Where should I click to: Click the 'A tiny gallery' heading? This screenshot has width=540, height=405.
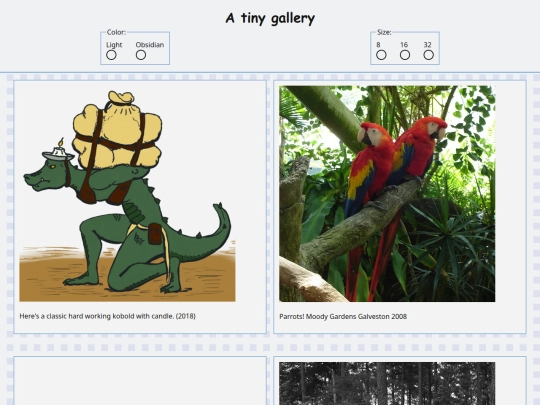(x=270, y=18)
